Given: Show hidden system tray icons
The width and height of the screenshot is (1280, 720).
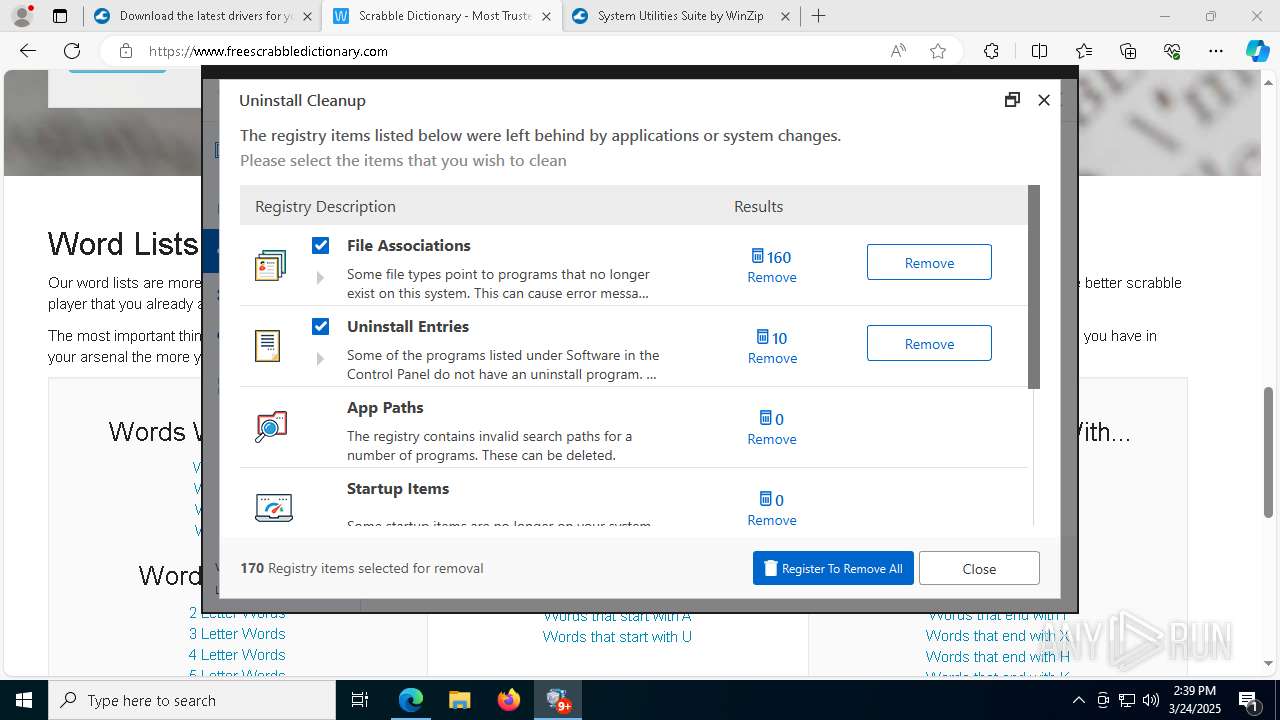Looking at the screenshot, I should point(1078,700).
